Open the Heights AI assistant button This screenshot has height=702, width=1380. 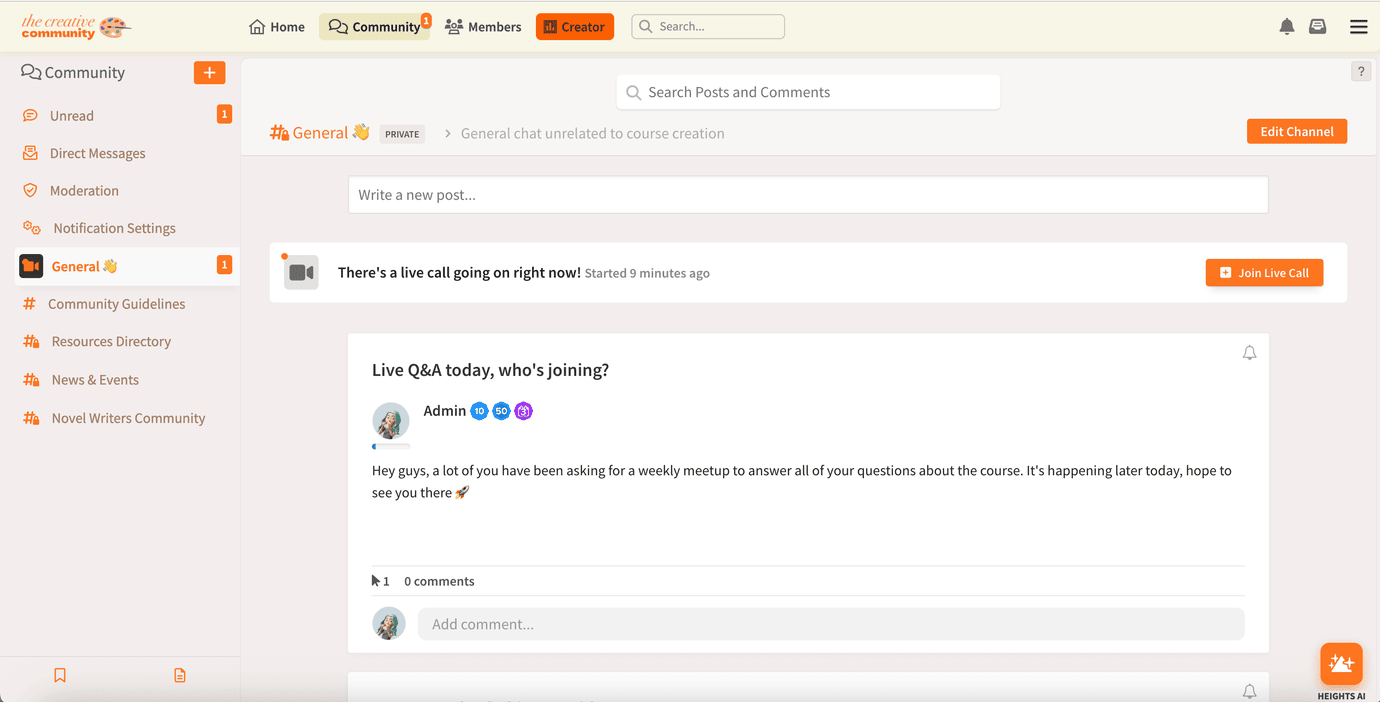[x=1341, y=664]
